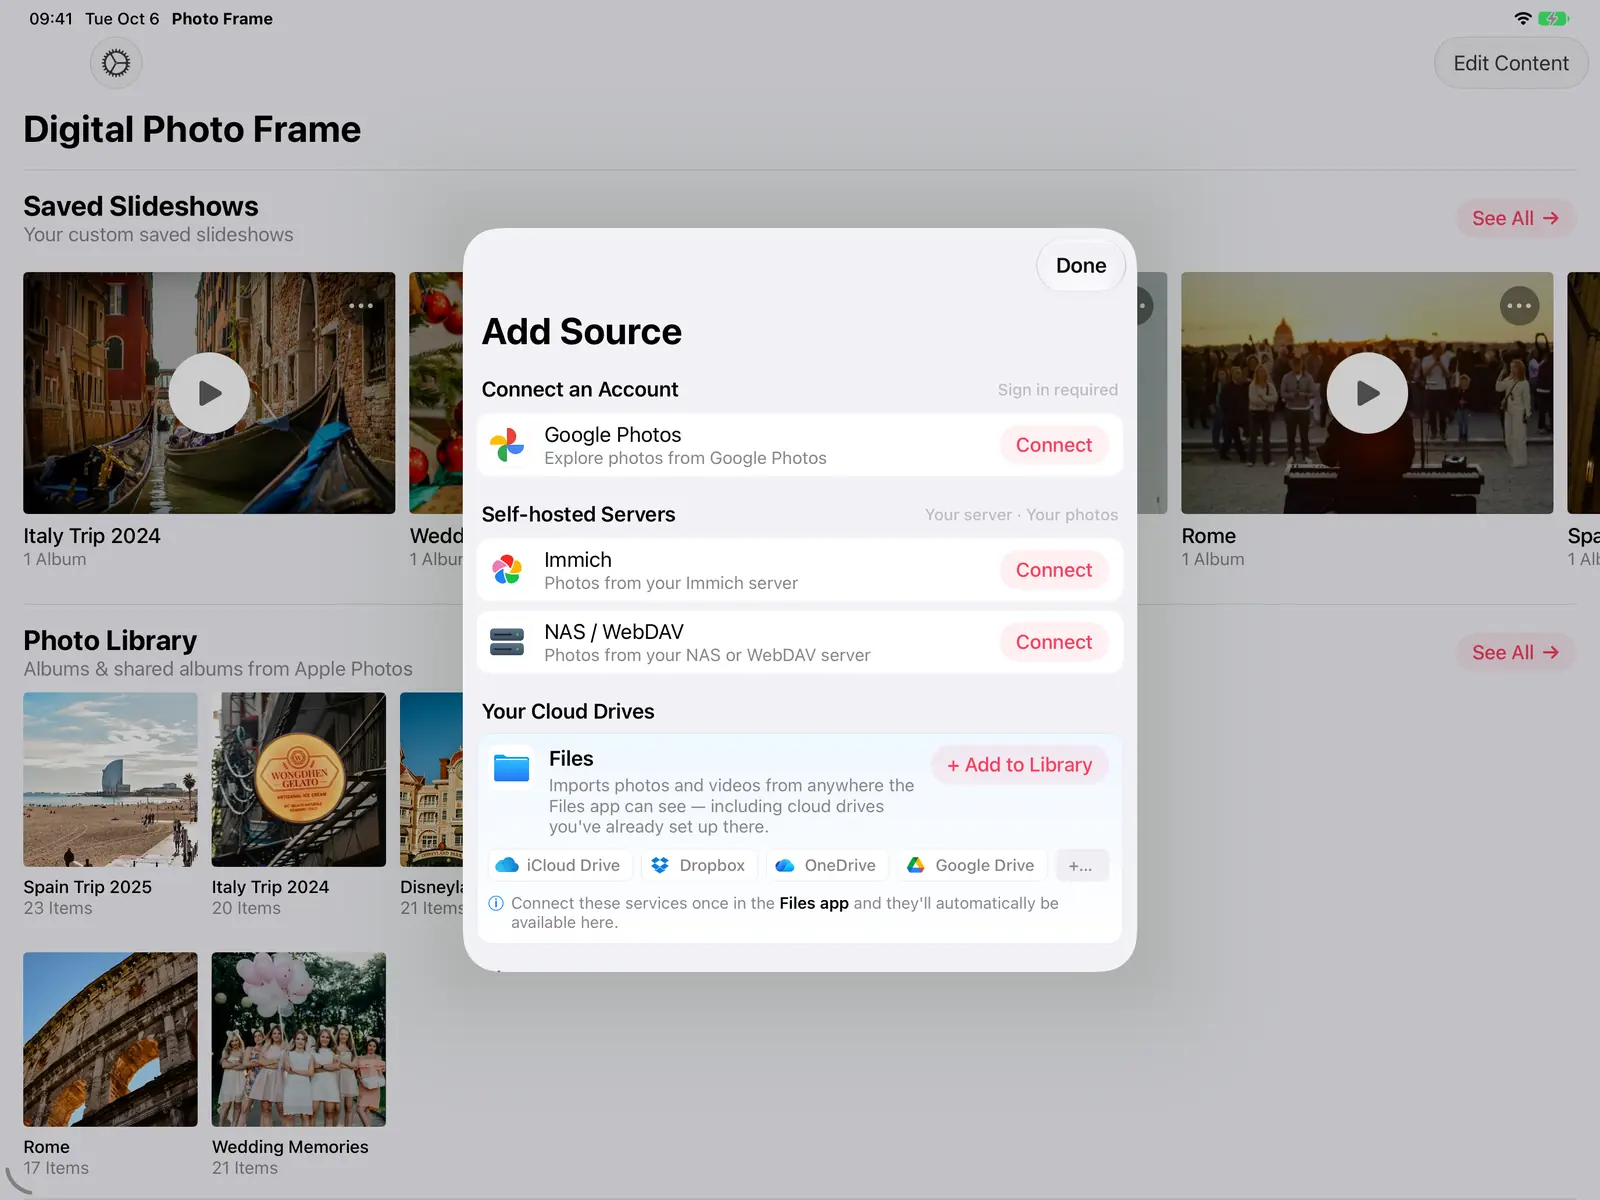
Task: Click the 'Add Source' title
Action: click(582, 332)
